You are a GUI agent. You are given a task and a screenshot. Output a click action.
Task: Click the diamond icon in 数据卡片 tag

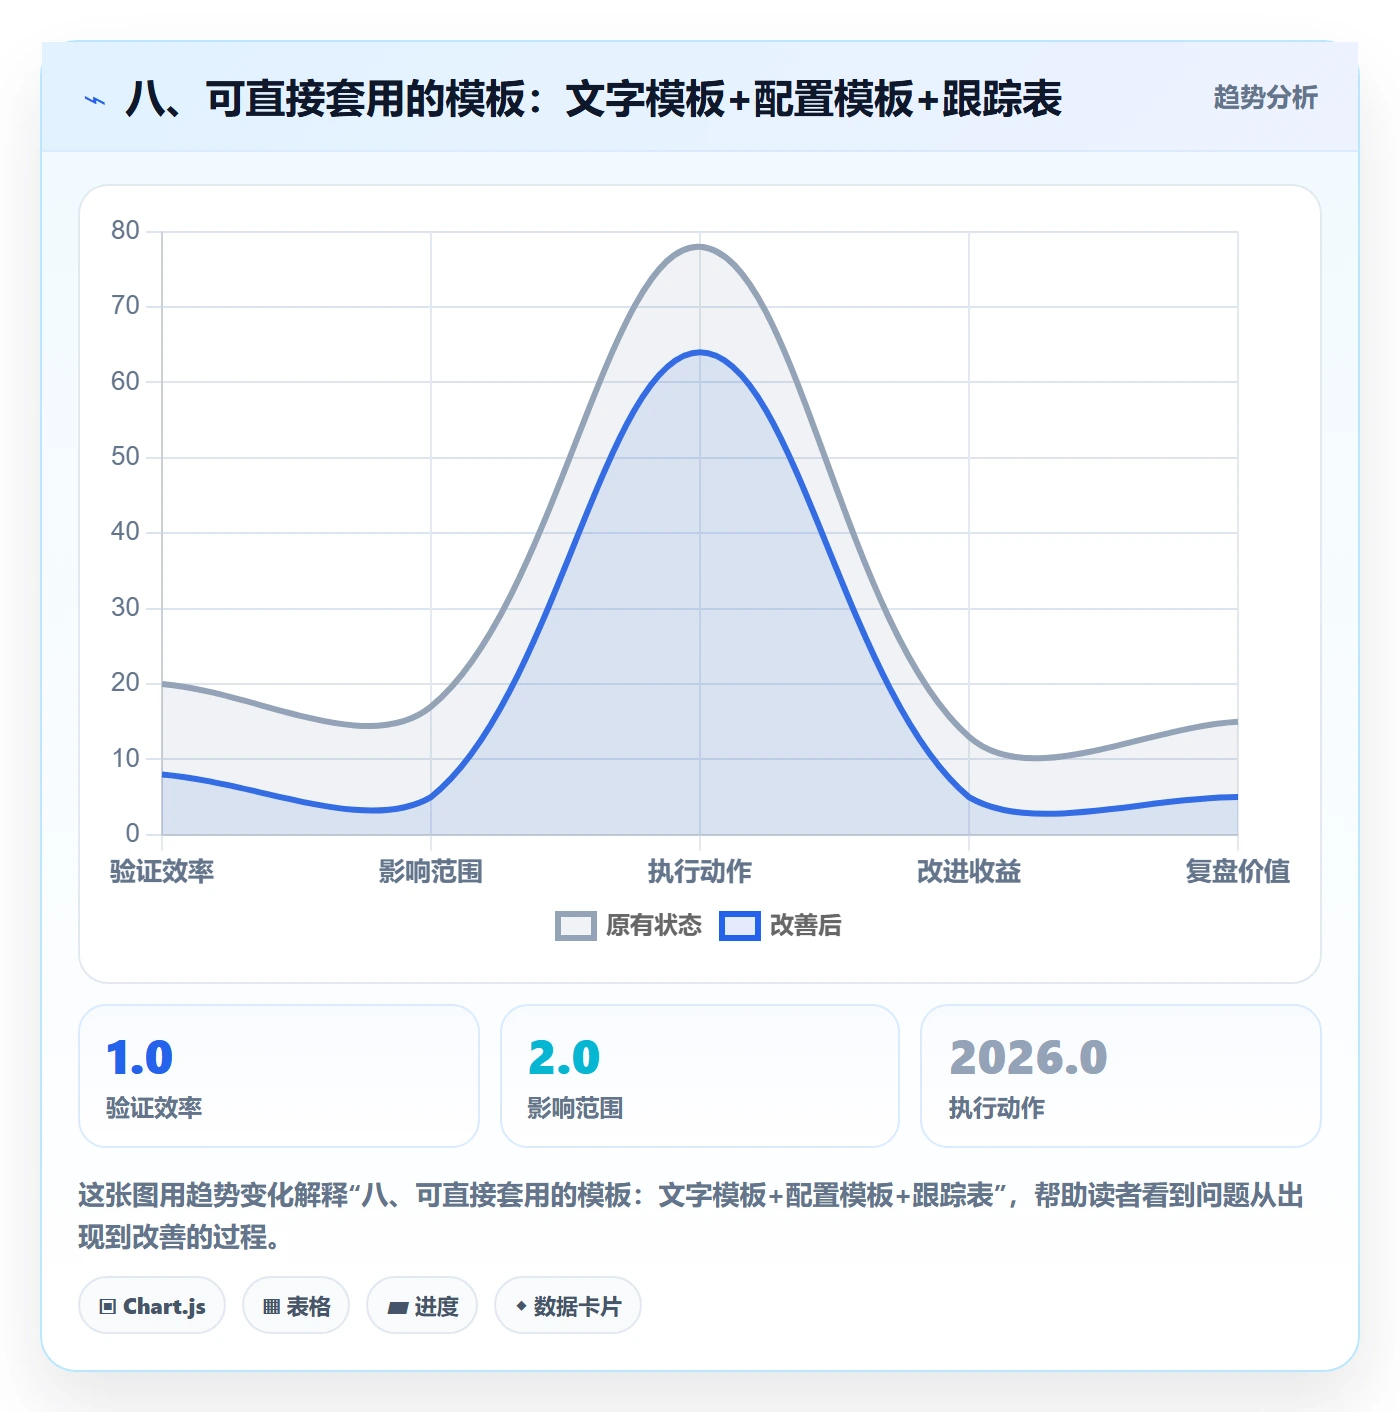coord(521,1306)
